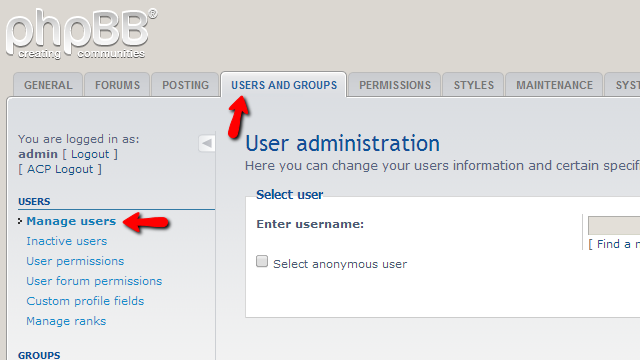Click the phpBB logo
The image size is (640, 360).
click(x=81, y=34)
